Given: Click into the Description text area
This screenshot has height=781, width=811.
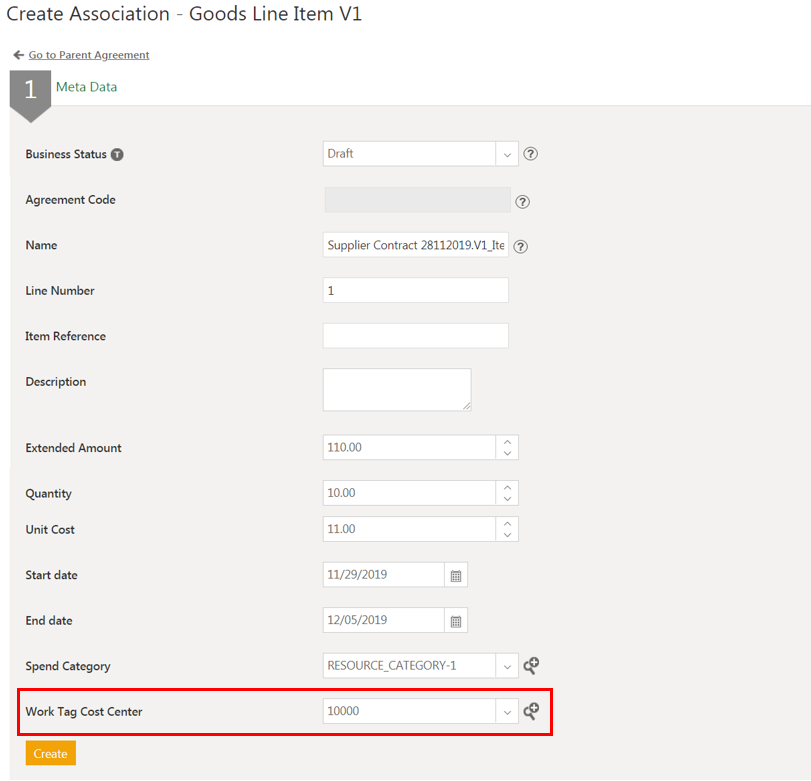Looking at the screenshot, I should click(396, 389).
